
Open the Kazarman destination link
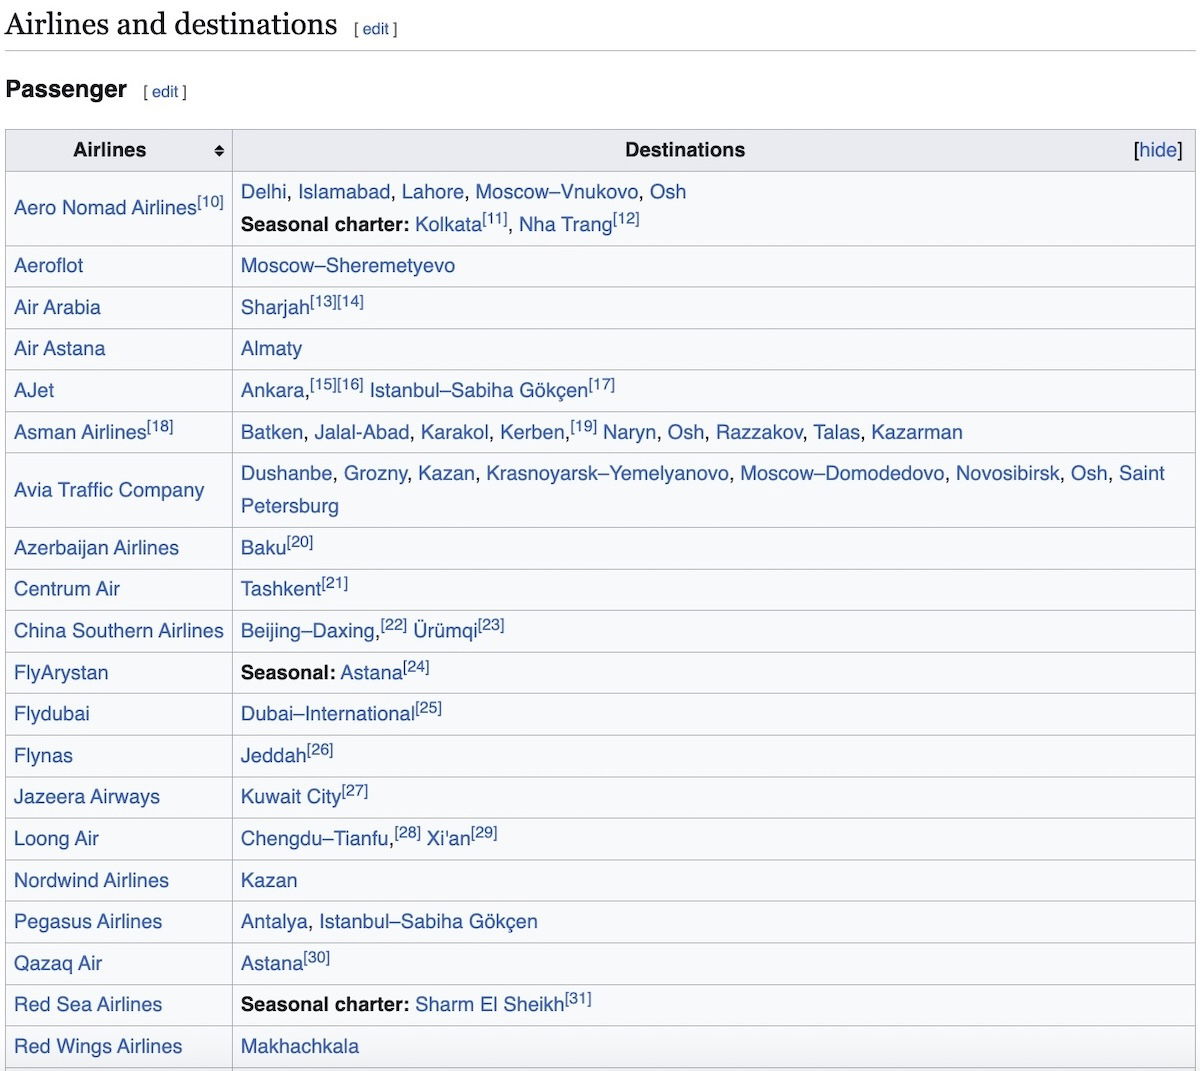(916, 432)
